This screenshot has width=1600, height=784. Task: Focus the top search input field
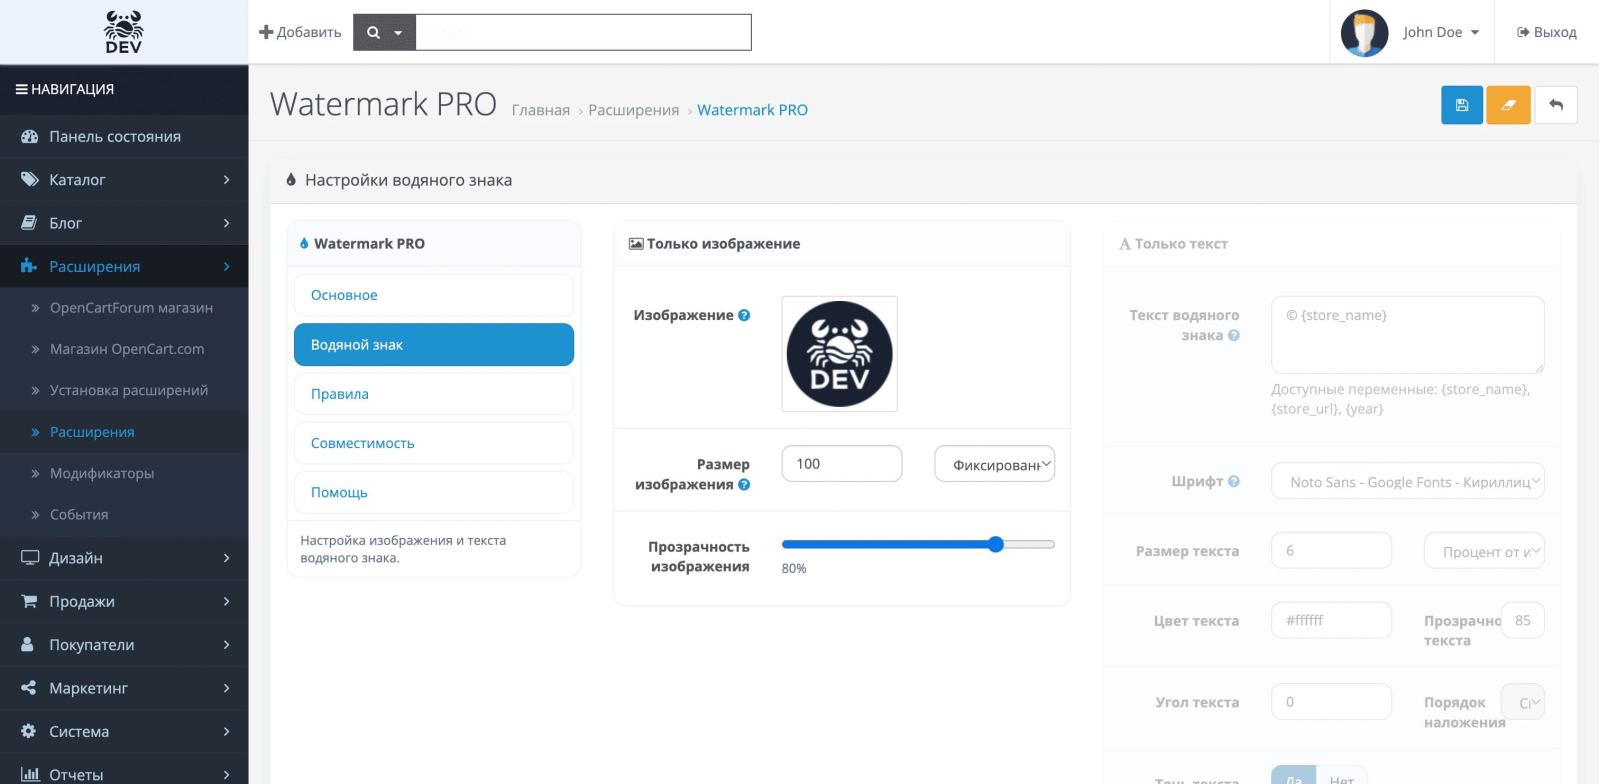point(583,32)
